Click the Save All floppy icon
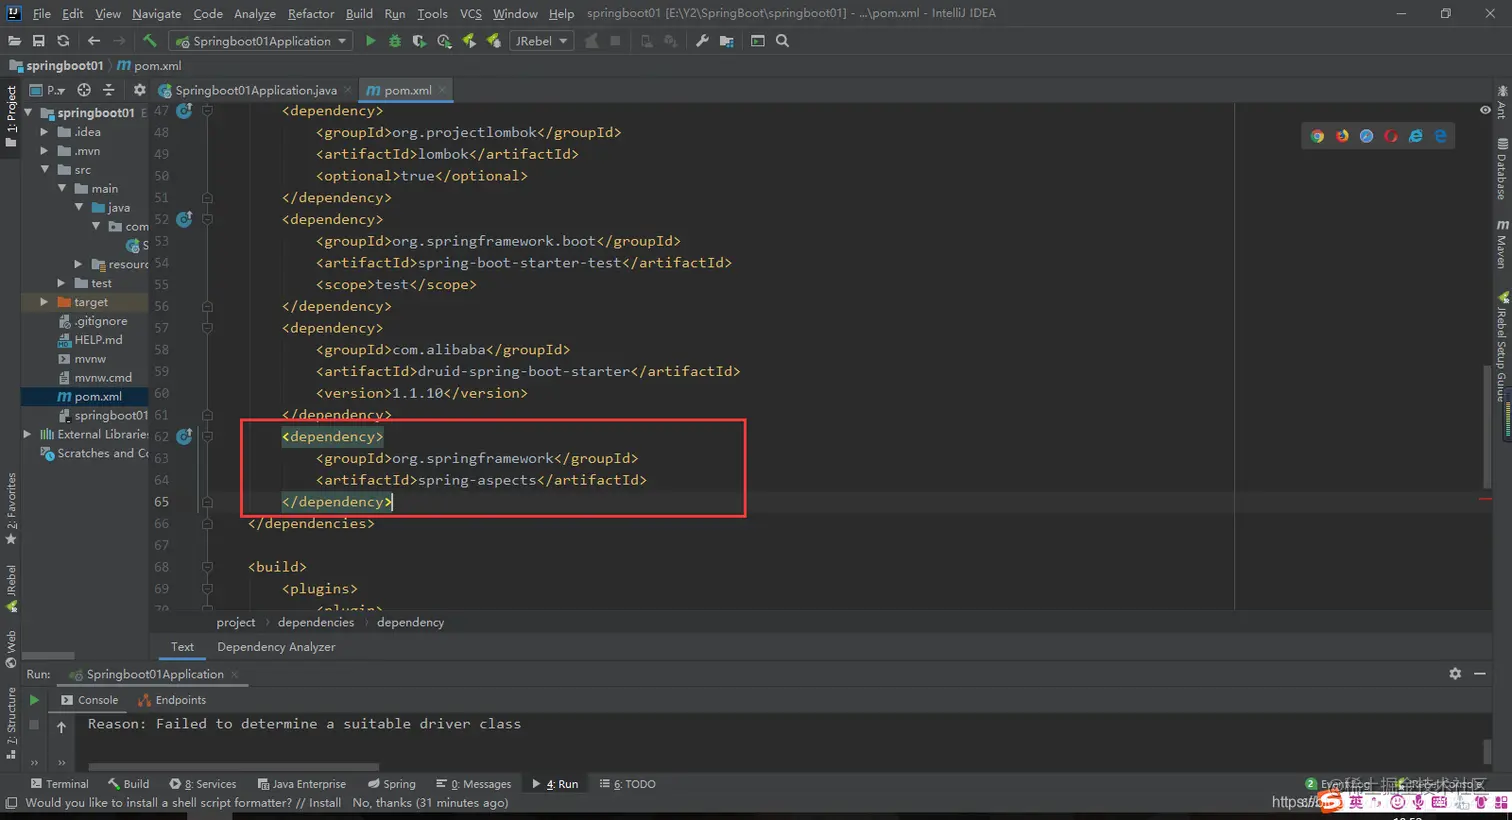The image size is (1512, 820). coord(38,41)
